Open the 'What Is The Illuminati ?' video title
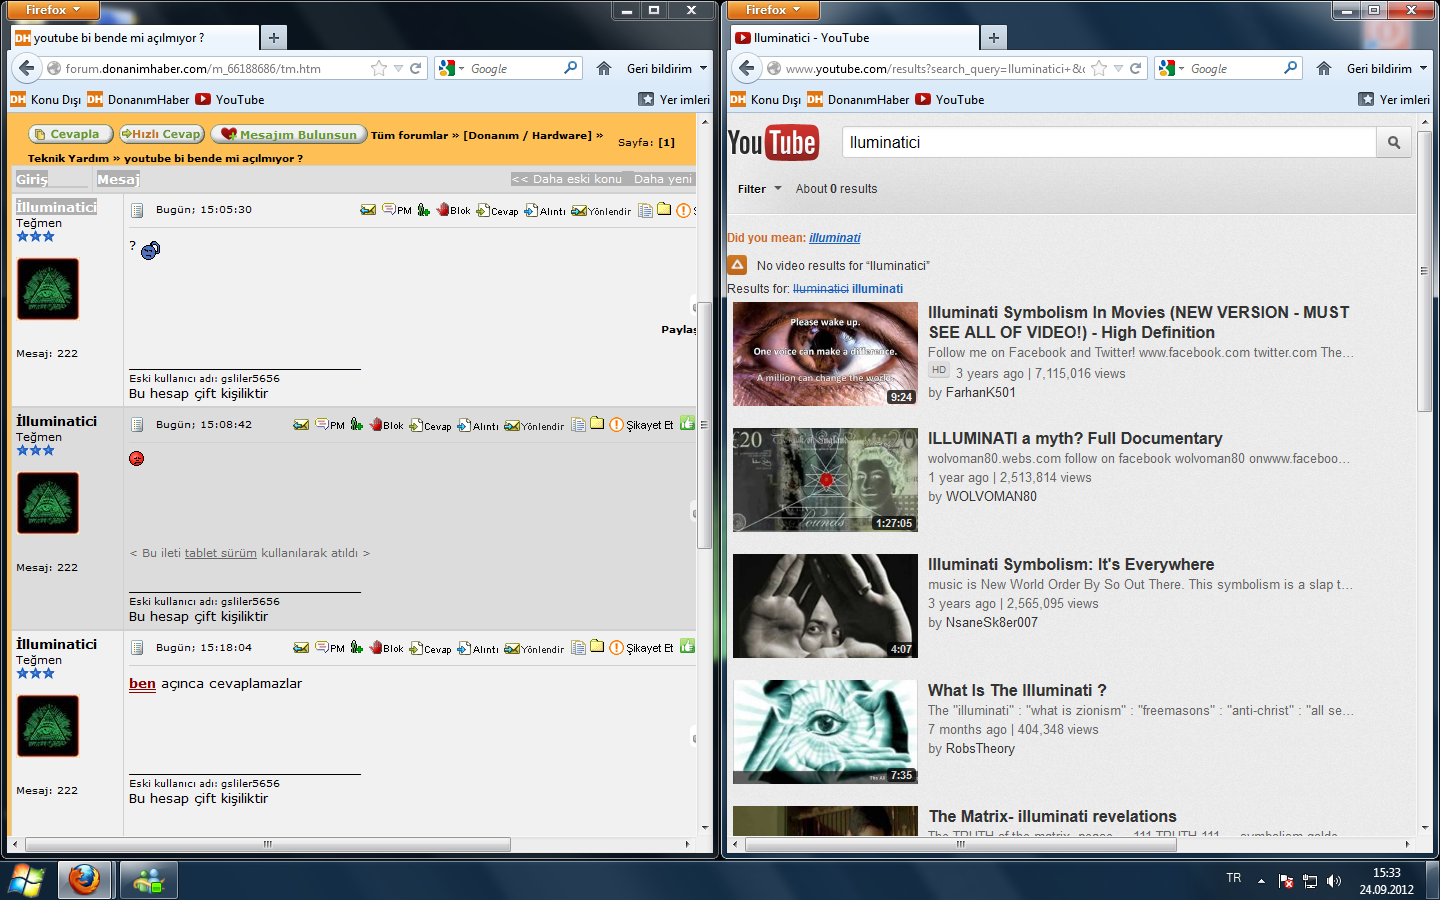The width and height of the screenshot is (1440, 900). point(1017,690)
